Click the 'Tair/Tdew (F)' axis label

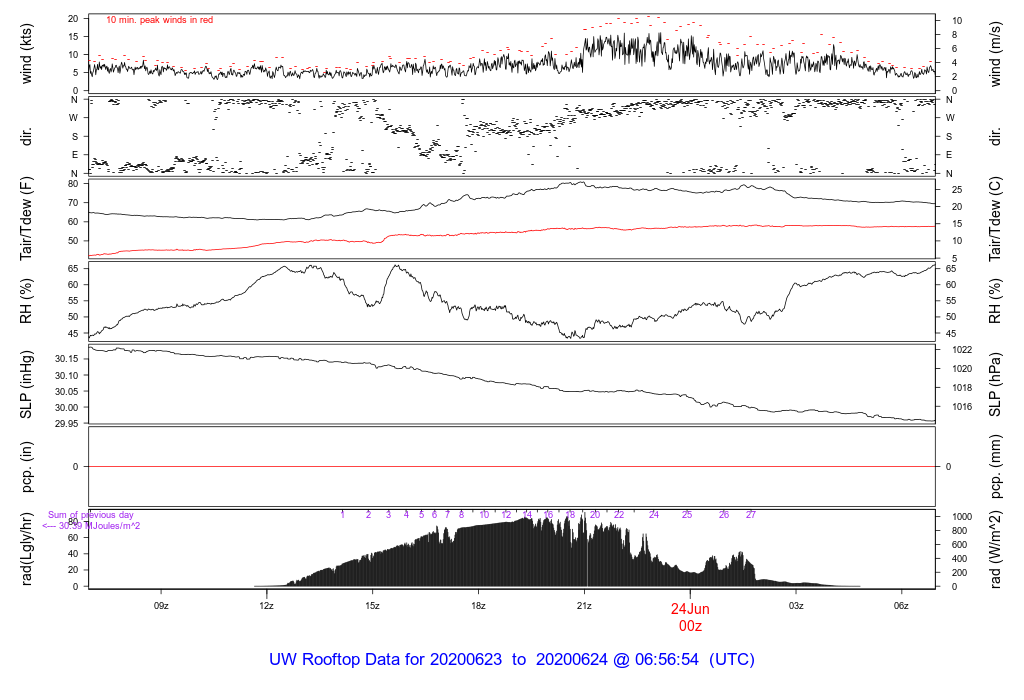(x=26, y=219)
